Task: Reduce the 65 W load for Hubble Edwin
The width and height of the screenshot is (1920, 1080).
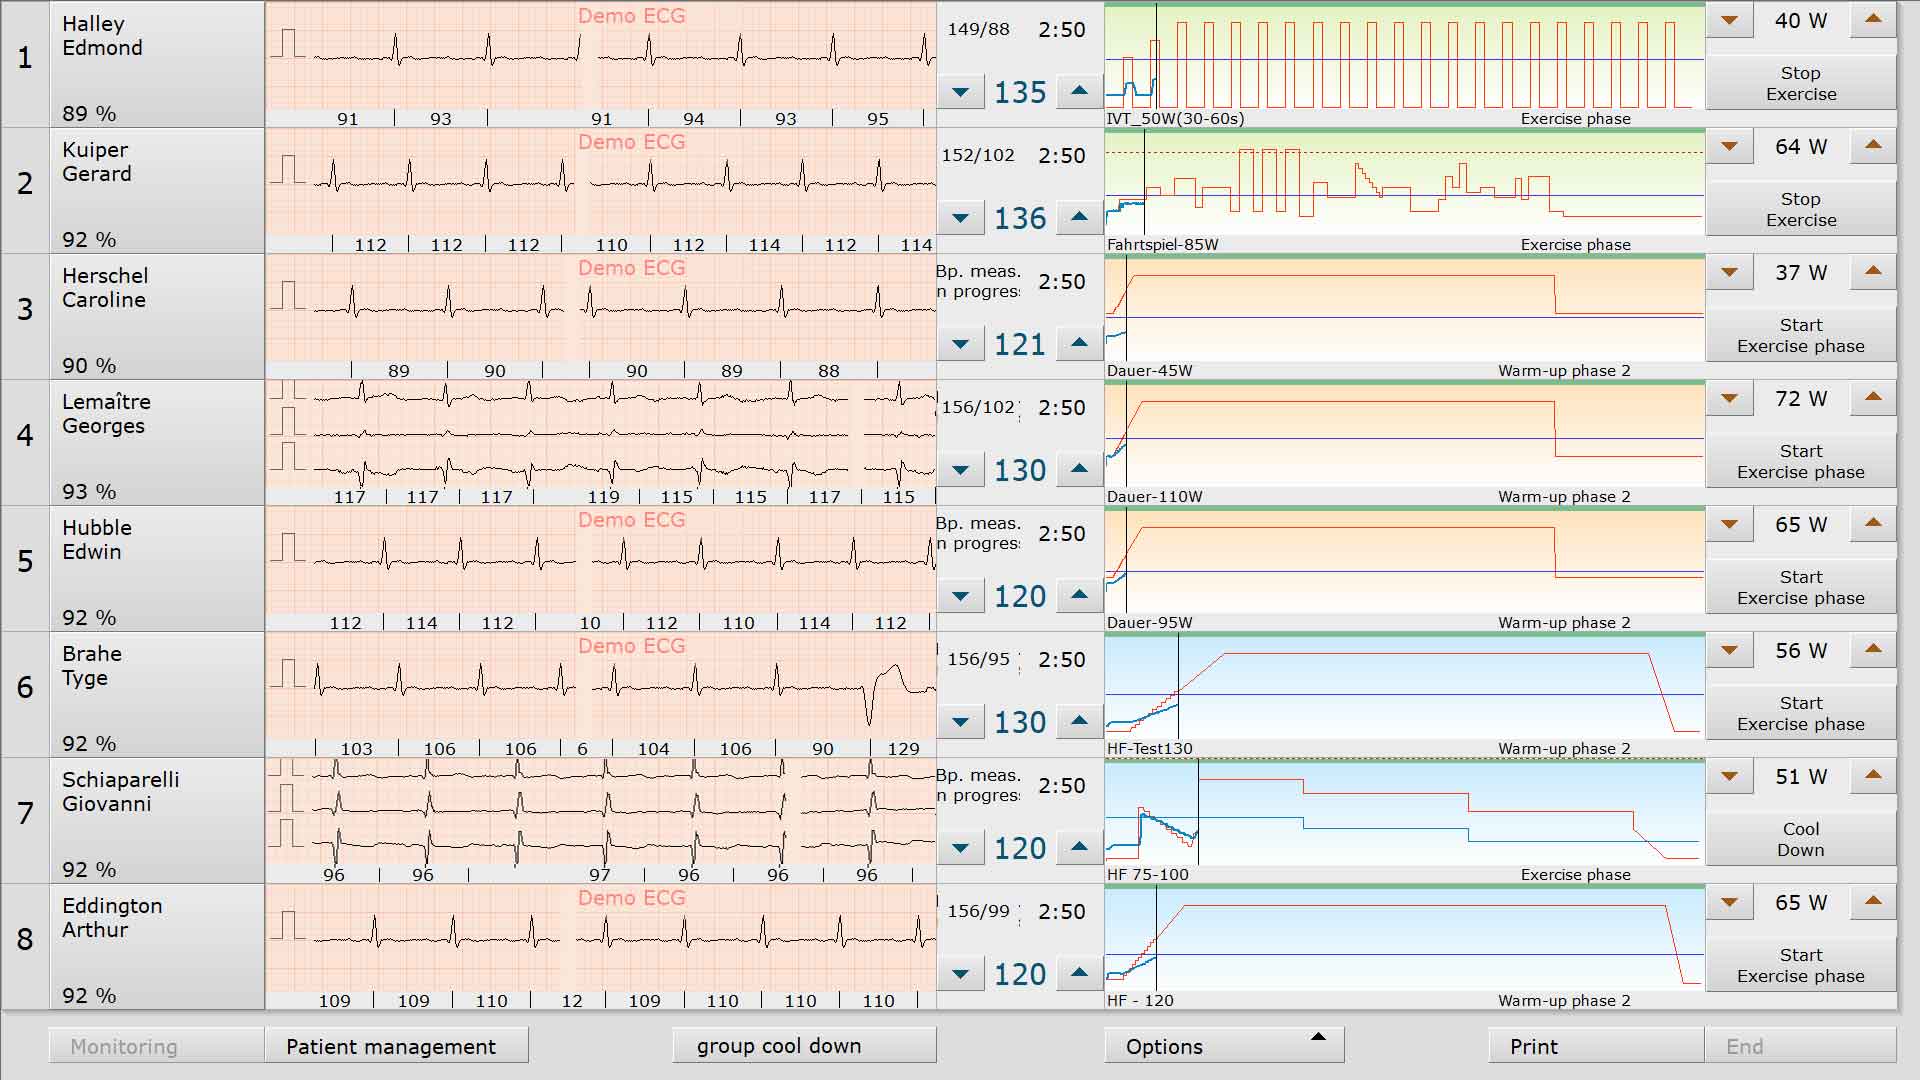Action: (1729, 525)
